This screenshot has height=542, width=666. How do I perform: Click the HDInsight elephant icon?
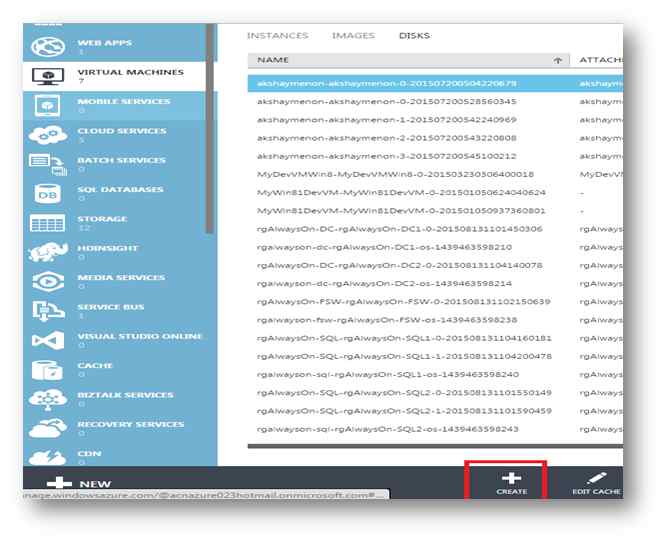(x=48, y=252)
